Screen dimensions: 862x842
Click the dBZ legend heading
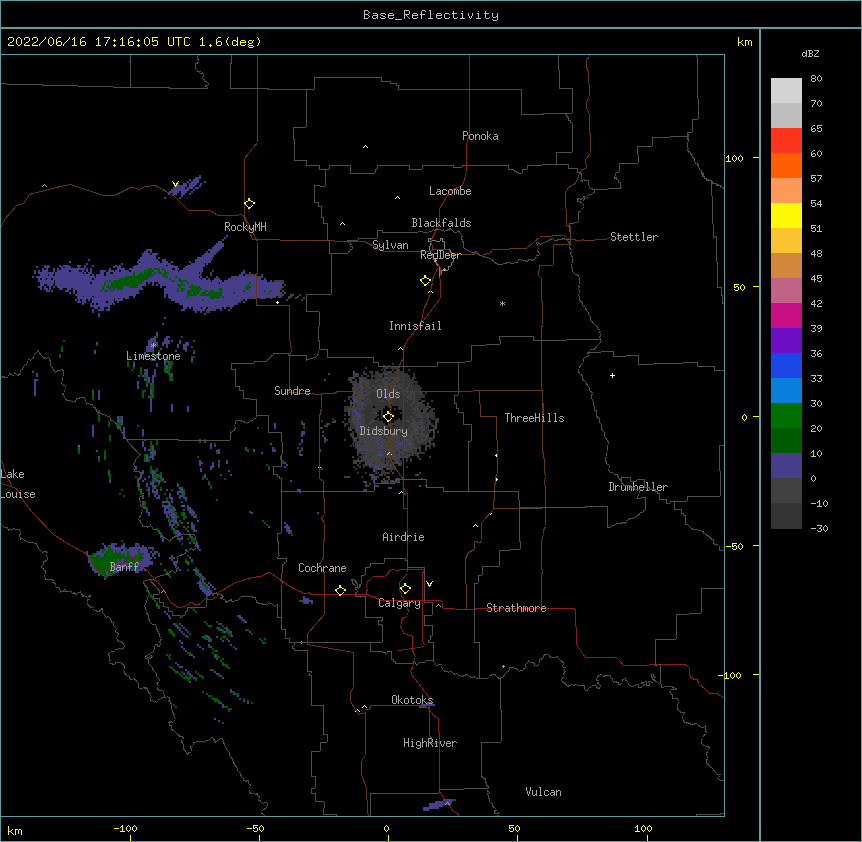[810, 54]
